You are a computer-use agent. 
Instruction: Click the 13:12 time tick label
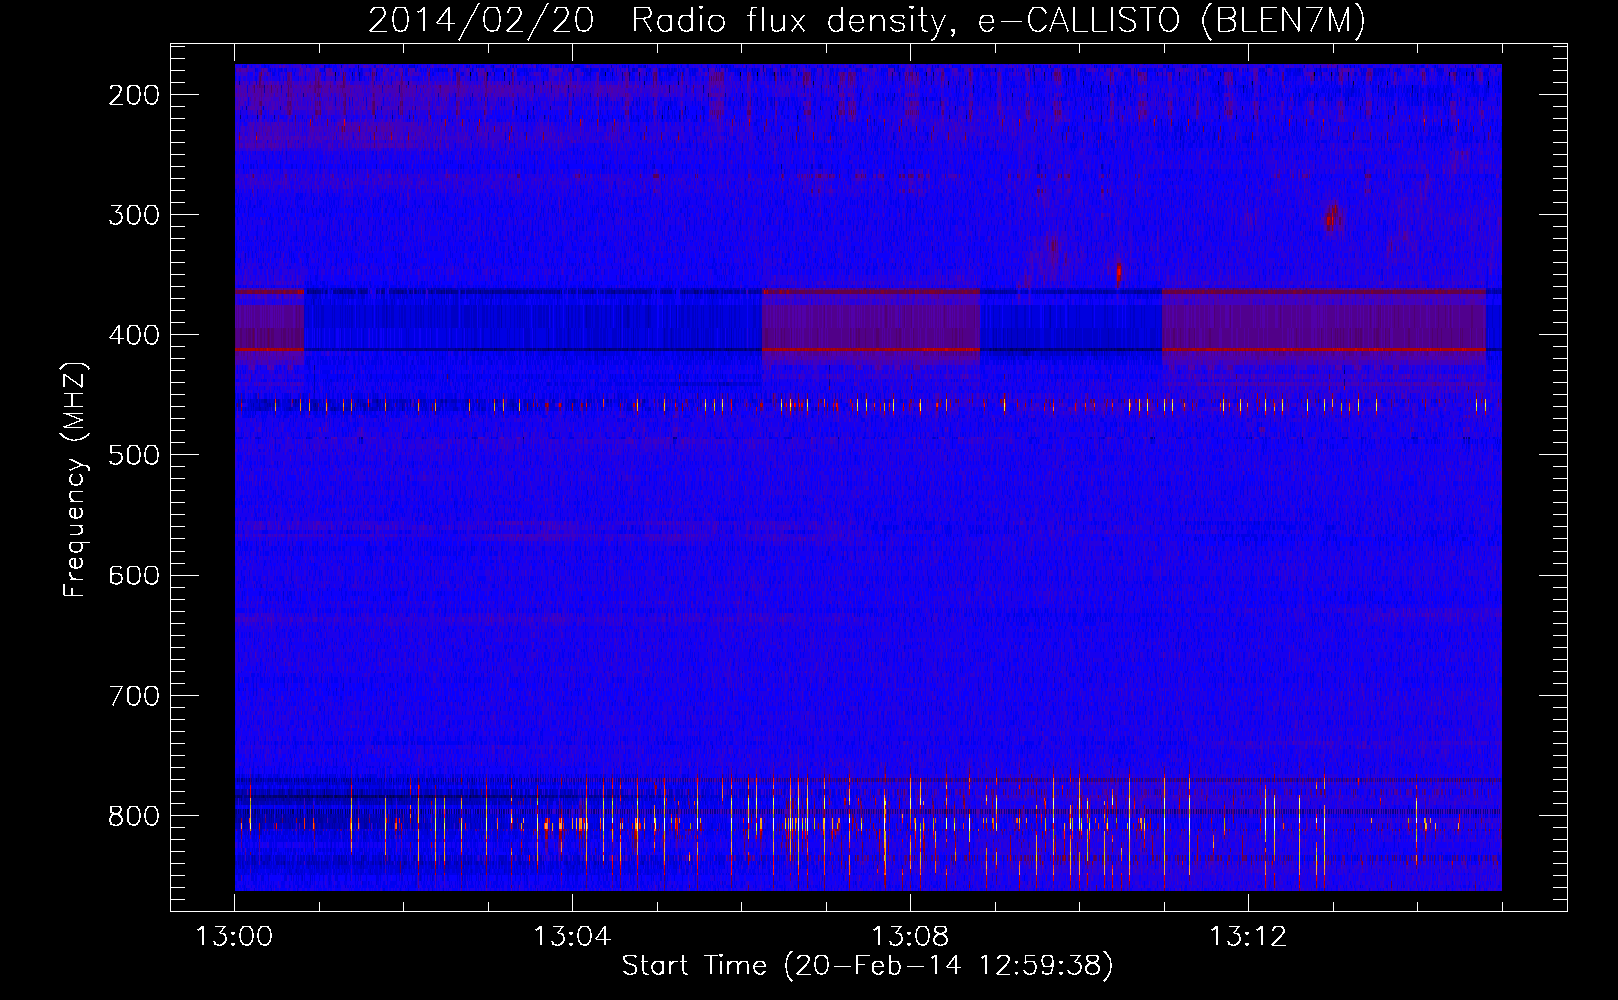(x=1248, y=937)
